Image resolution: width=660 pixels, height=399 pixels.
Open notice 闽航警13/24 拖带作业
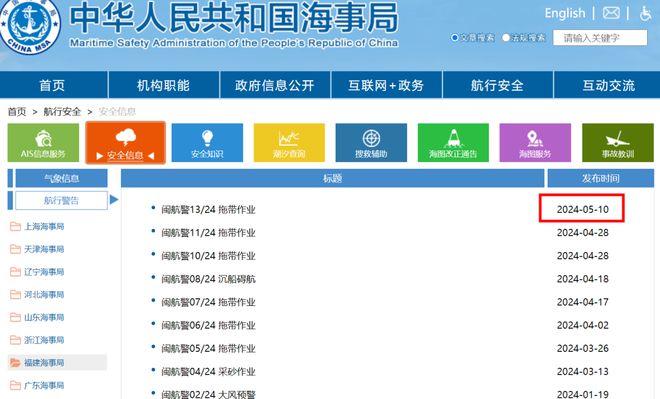click(x=208, y=210)
